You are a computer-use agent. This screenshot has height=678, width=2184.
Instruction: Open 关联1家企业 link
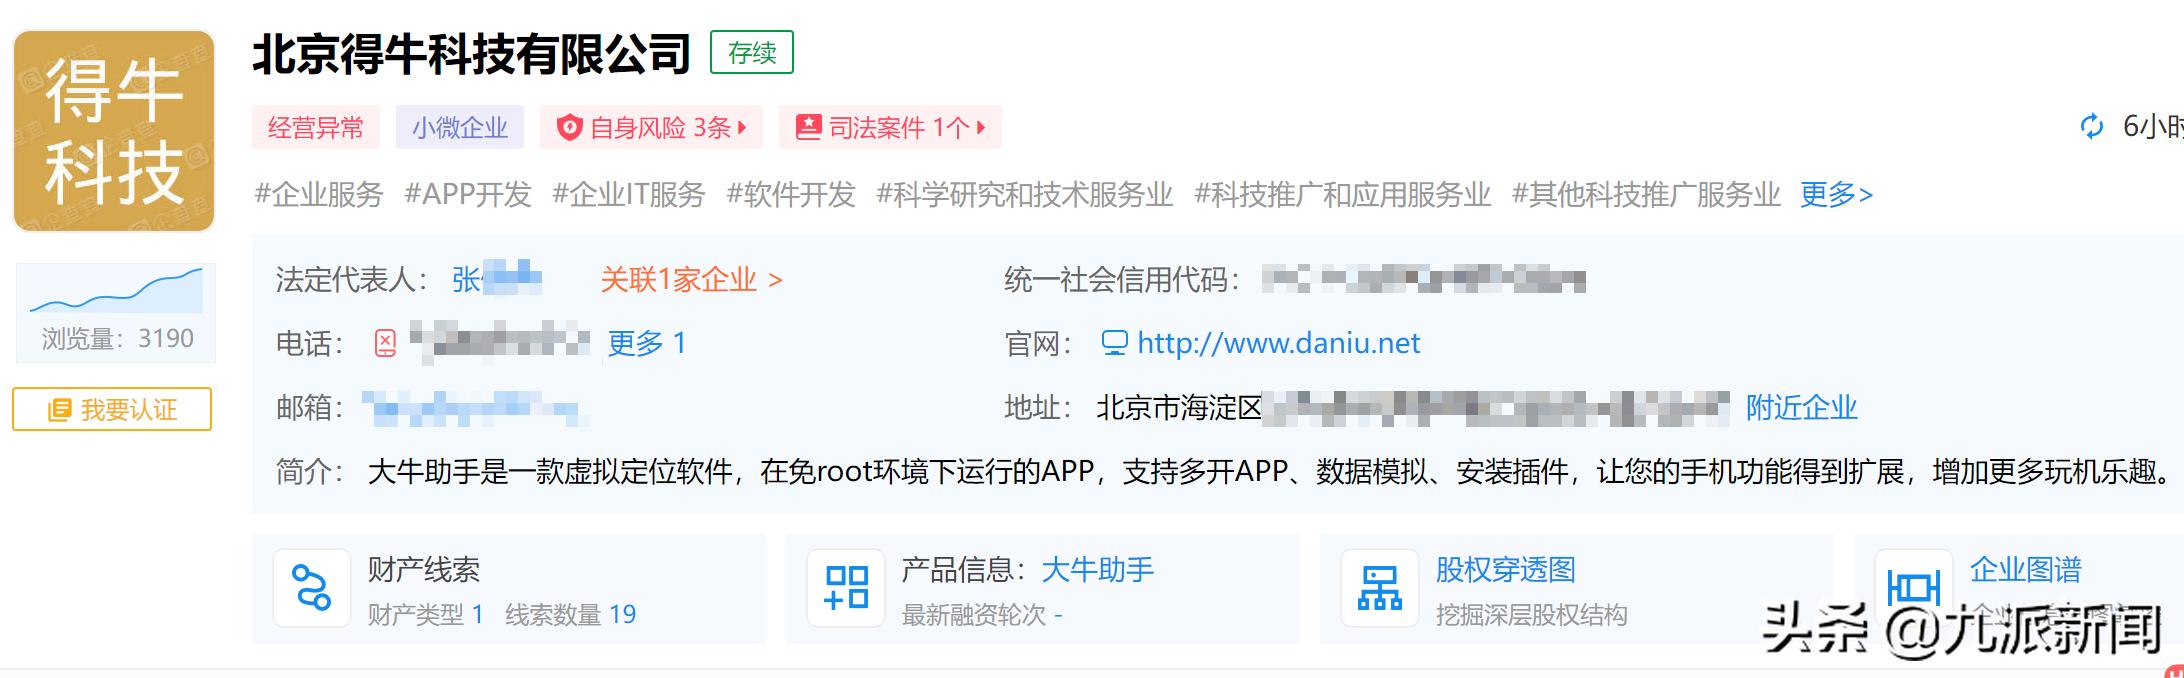click(x=691, y=279)
